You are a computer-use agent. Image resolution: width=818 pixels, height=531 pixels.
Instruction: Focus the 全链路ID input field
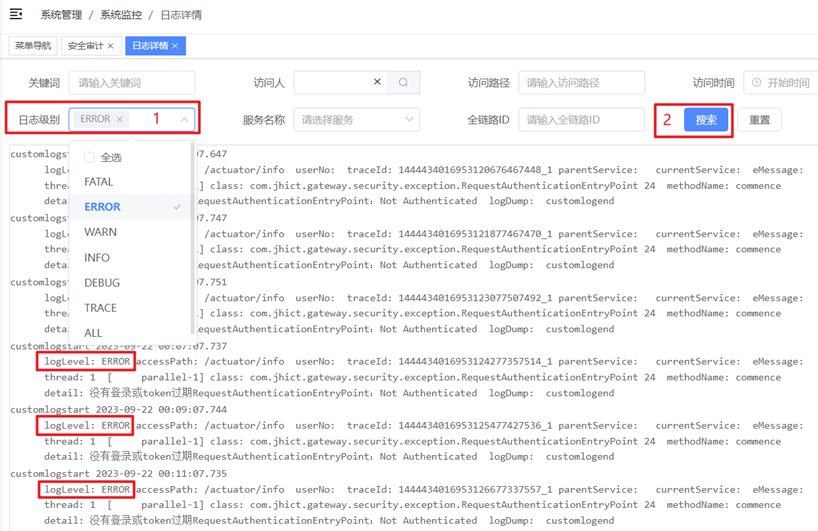click(x=582, y=119)
